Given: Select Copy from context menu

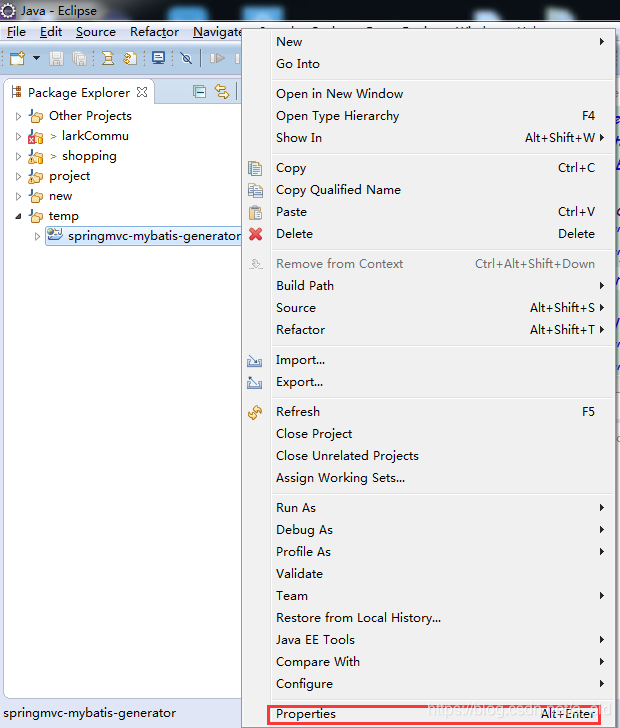Looking at the screenshot, I should point(442,168).
